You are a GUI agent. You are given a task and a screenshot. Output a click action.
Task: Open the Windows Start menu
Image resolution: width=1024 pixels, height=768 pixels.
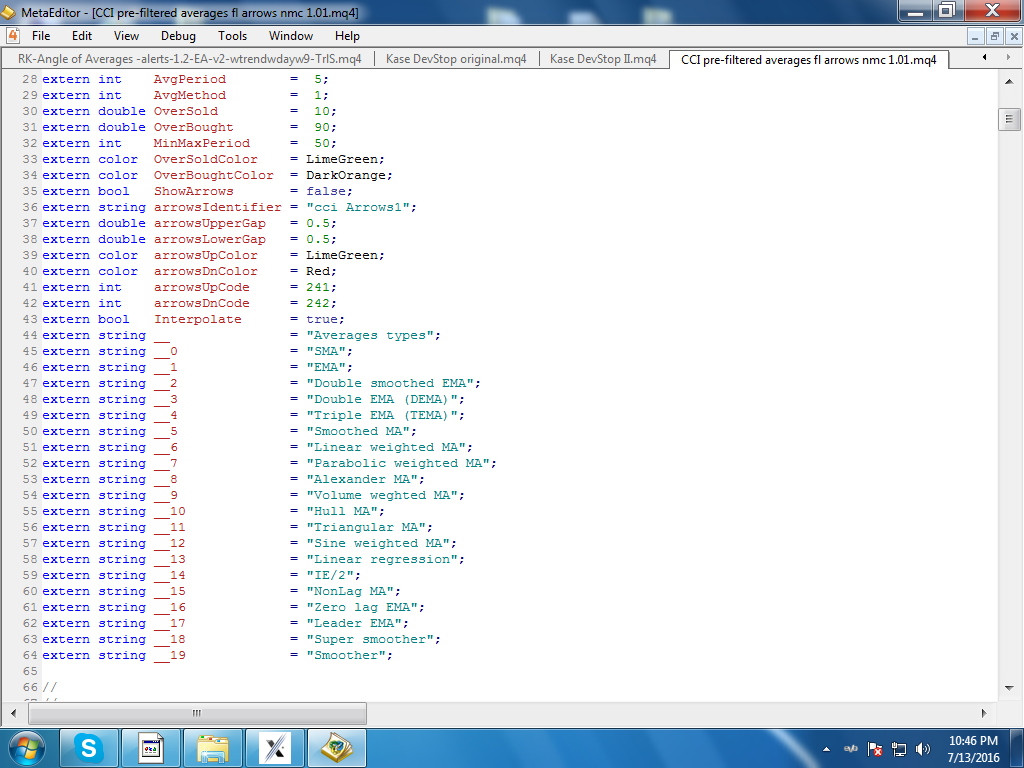click(26, 748)
